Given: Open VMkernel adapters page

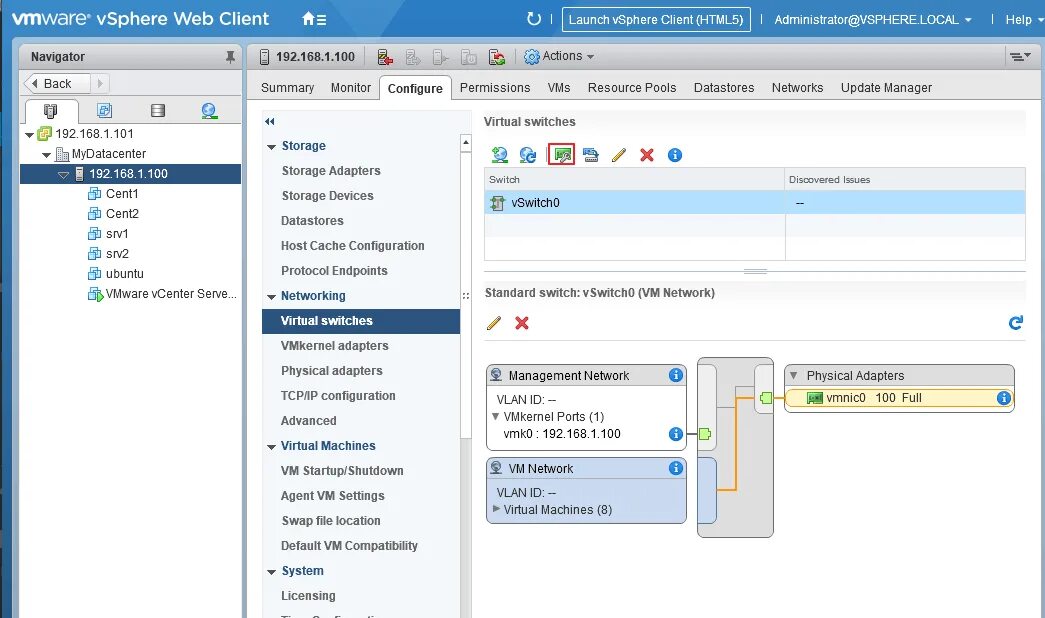Looking at the screenshot, I should tap(335, 345).
